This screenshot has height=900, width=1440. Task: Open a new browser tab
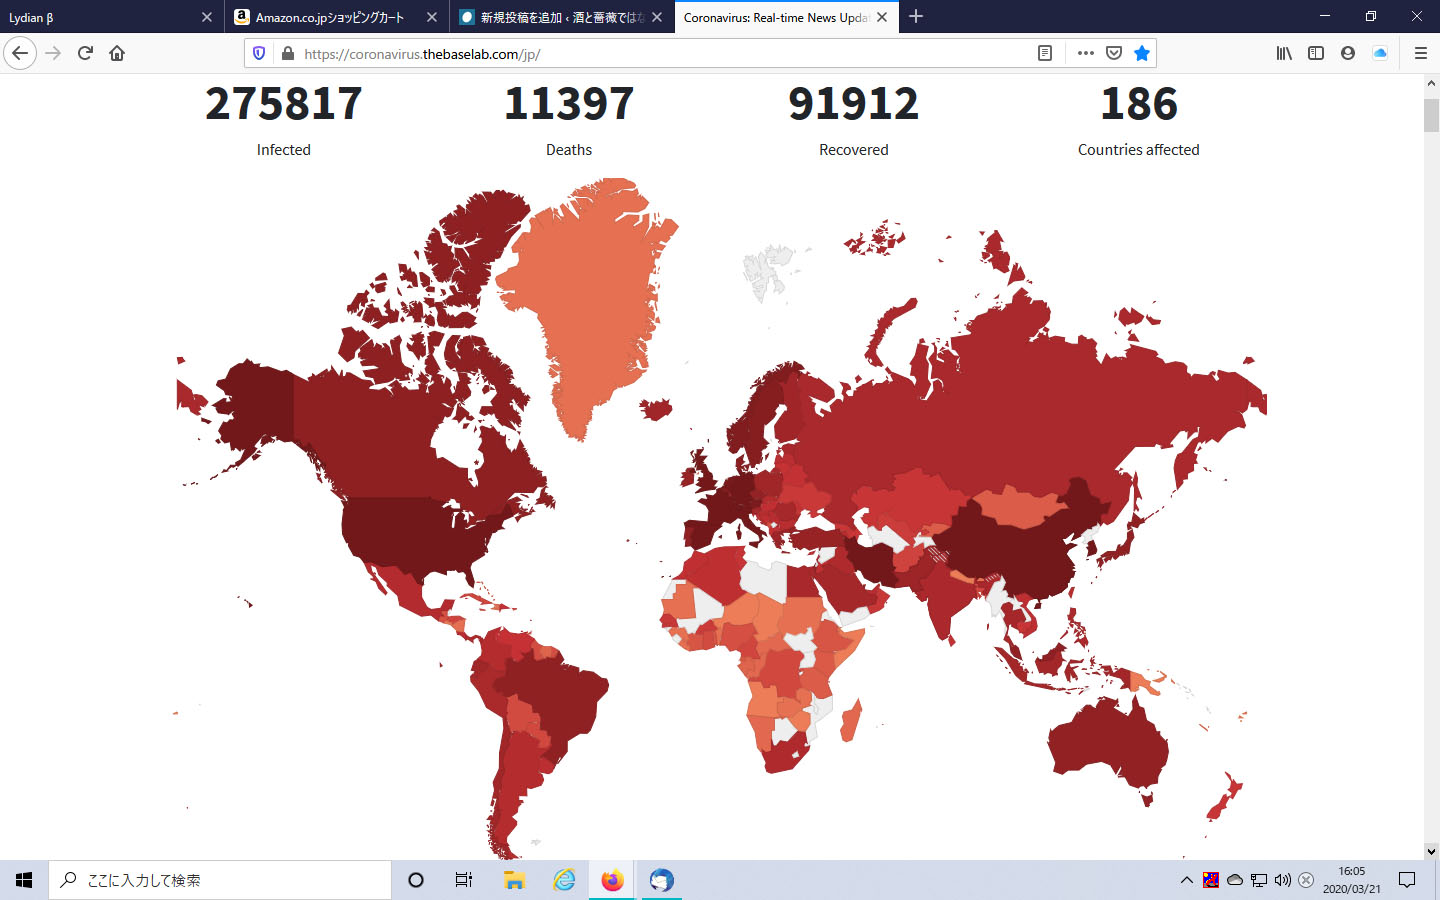(916, 17)
